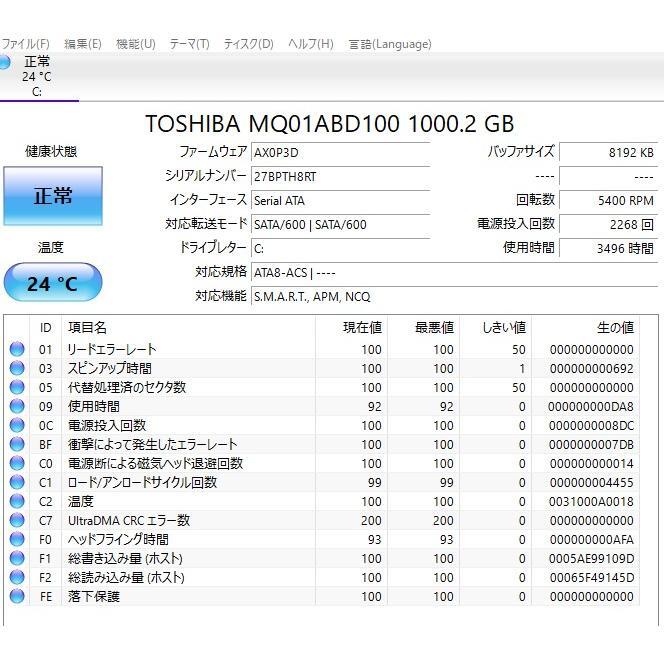Select attribute name ロード/アンロードサイクル回数
The image size is (664, 664).
click(x=142, y=482)
